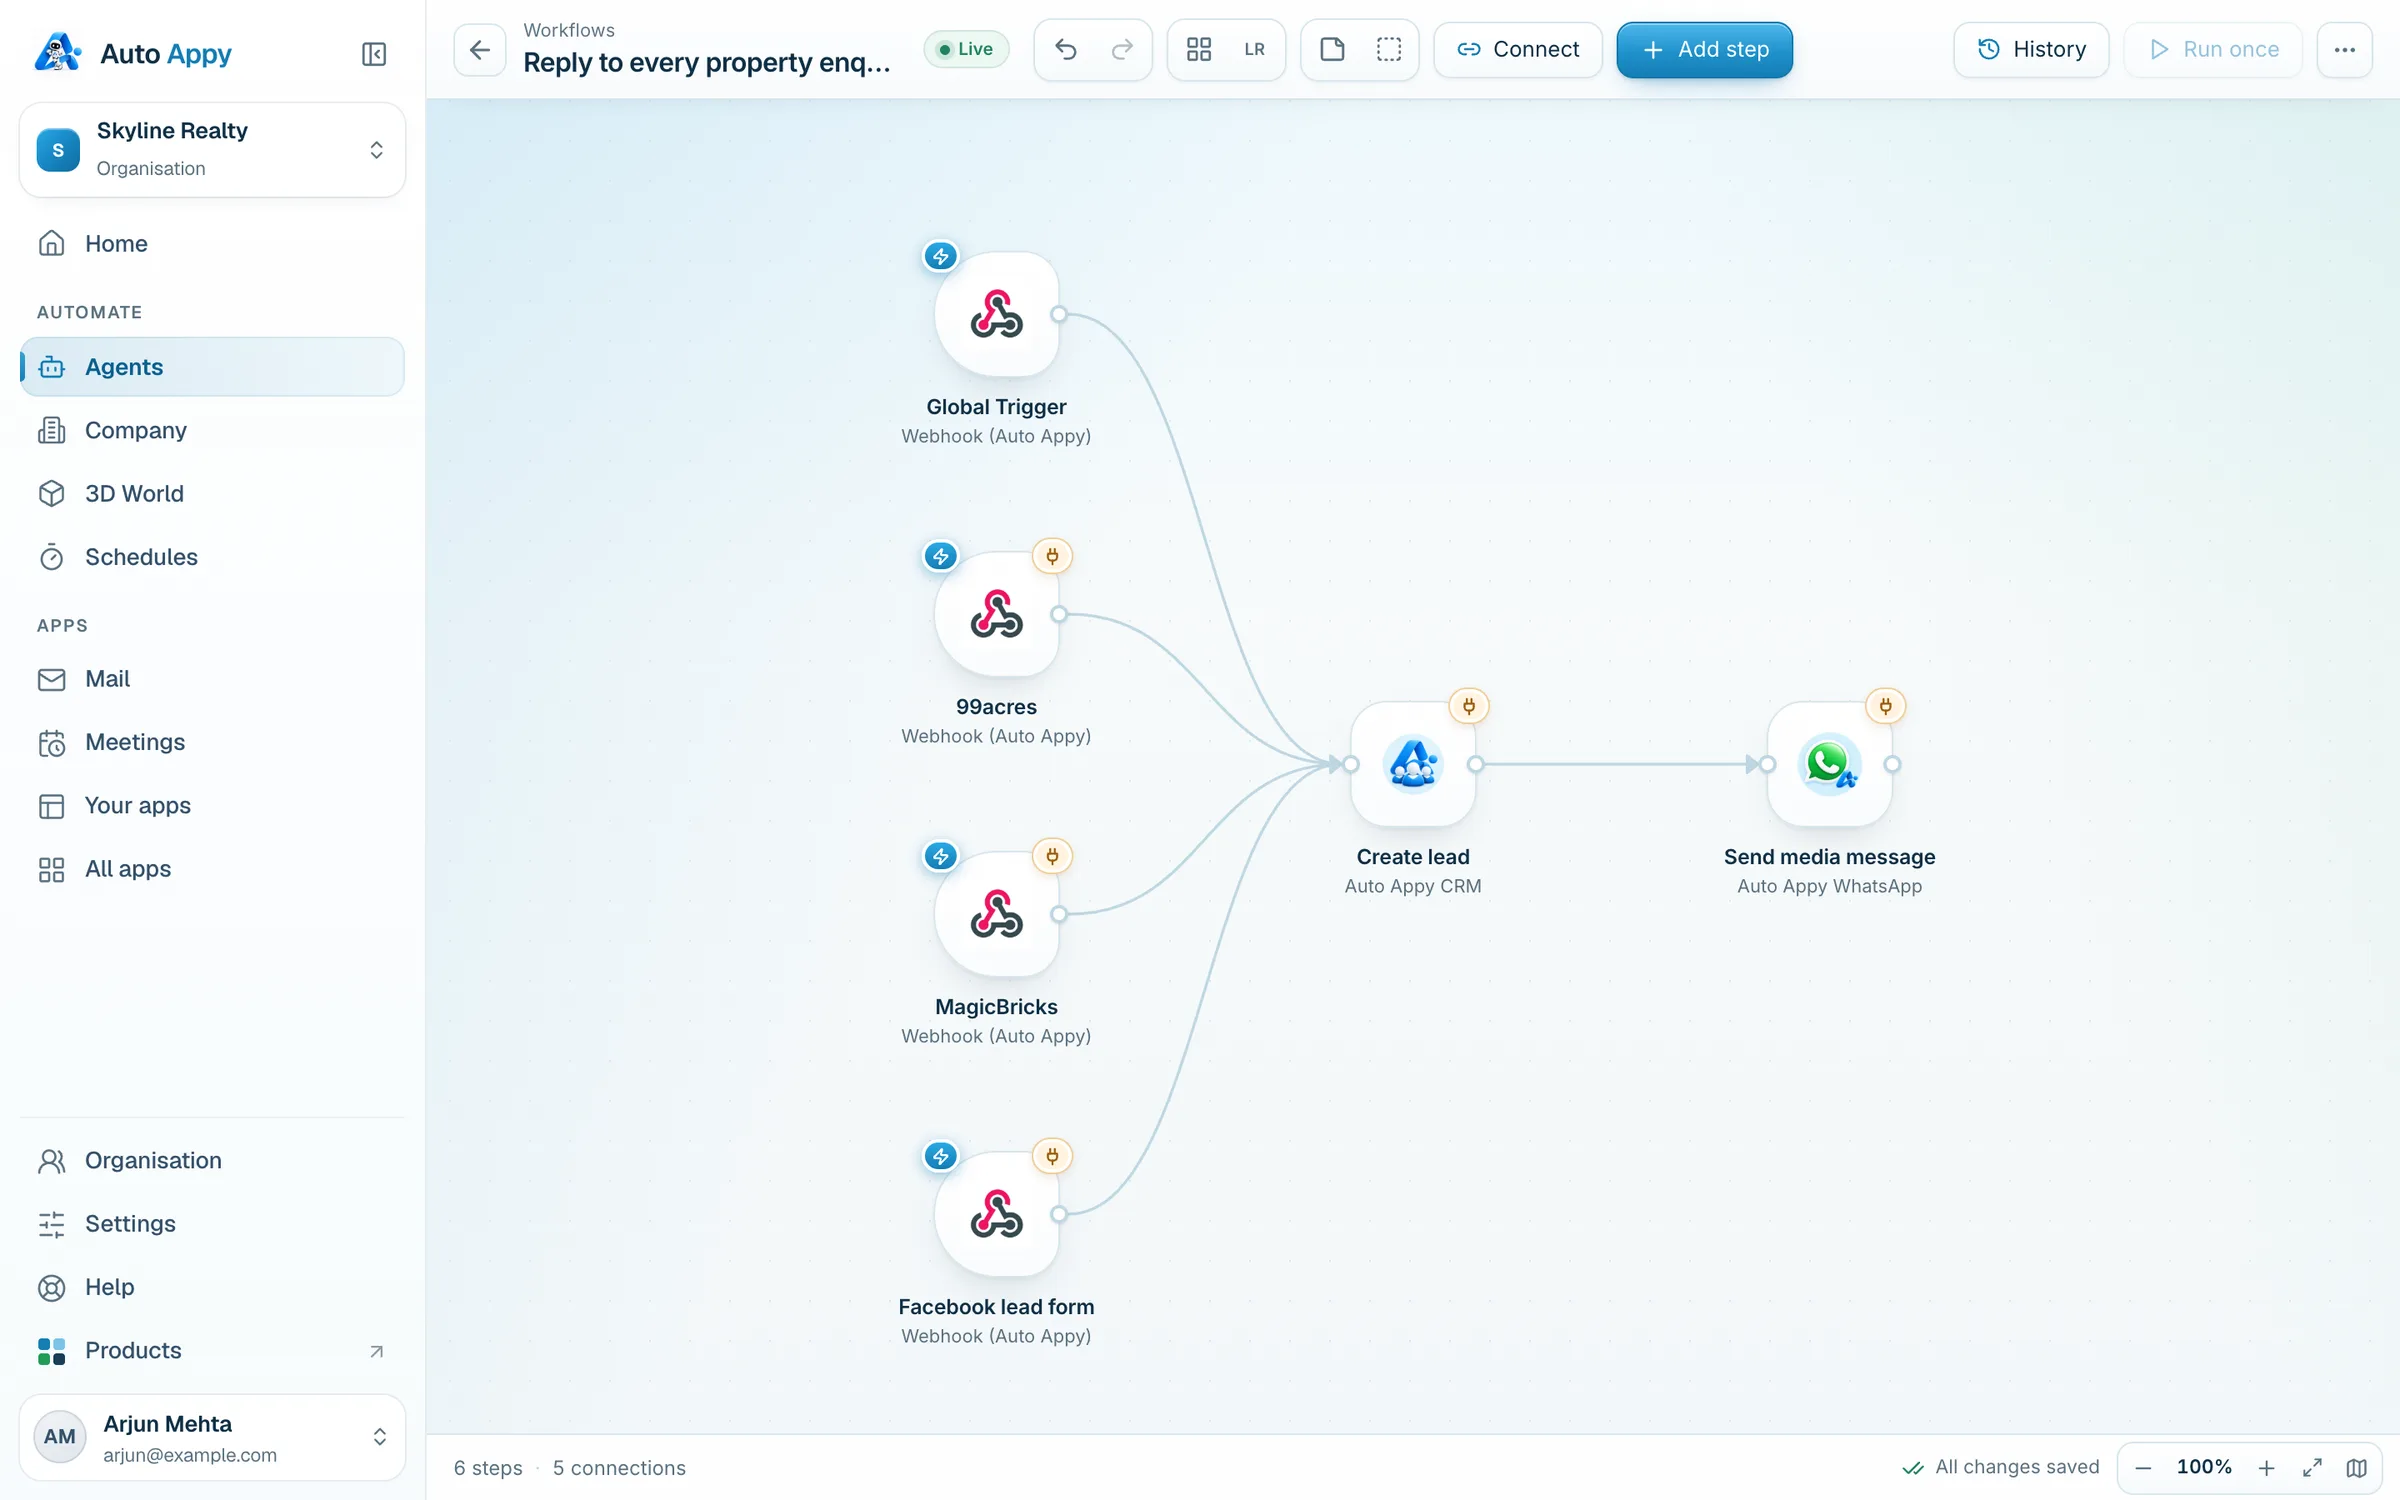Image resolution: width=2400 pixels, height=1500 pixels.
Task: Fit the canvas to view with the expand icon
Action: point(2312,1467)
